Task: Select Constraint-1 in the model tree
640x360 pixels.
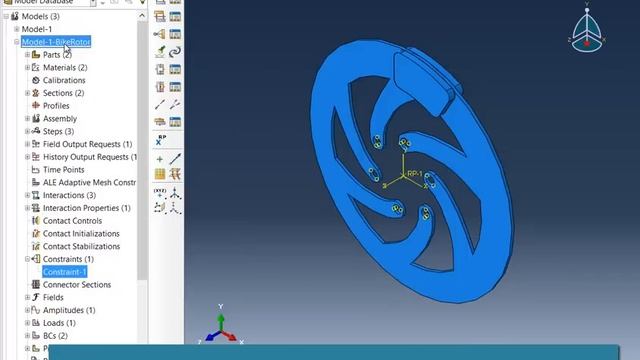Action: pos(64,272)
